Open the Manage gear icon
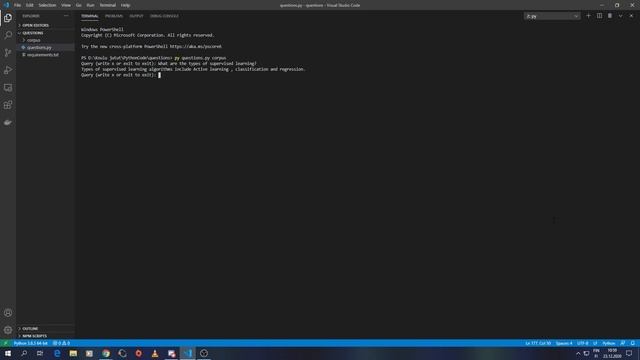 (x=8, y=330)
